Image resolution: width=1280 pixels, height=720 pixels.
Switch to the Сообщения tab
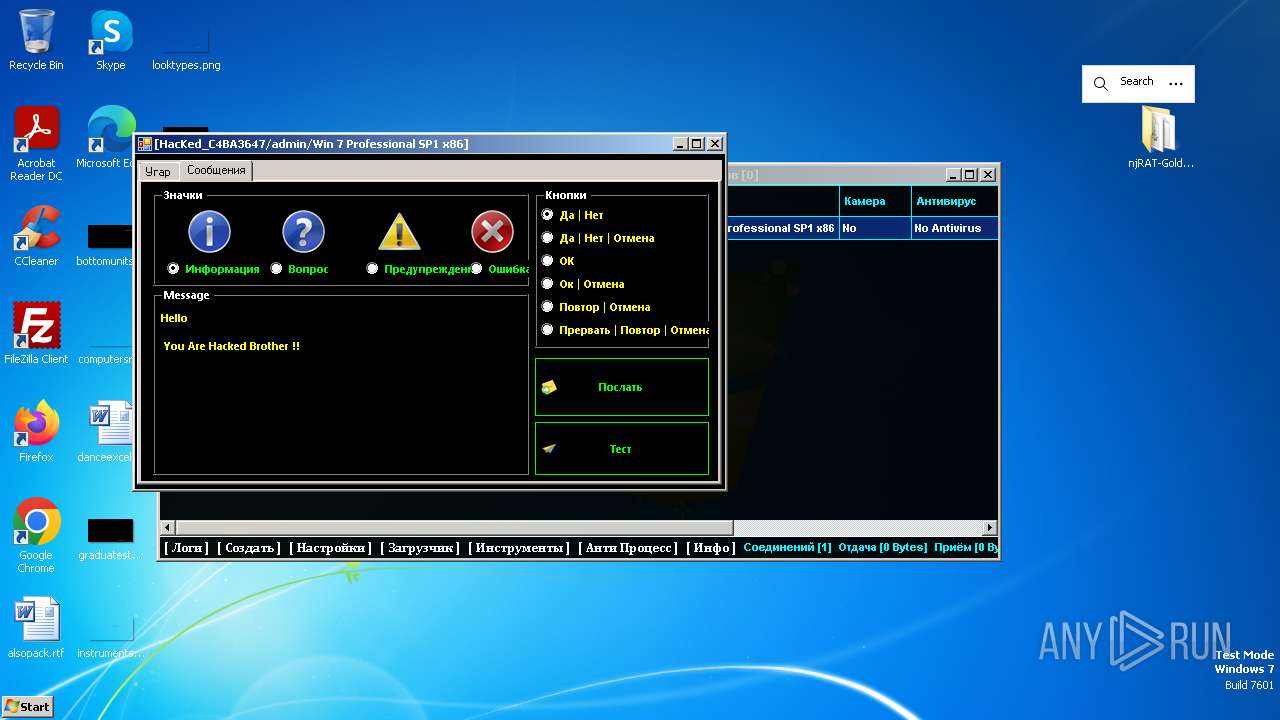coord(216,171)
